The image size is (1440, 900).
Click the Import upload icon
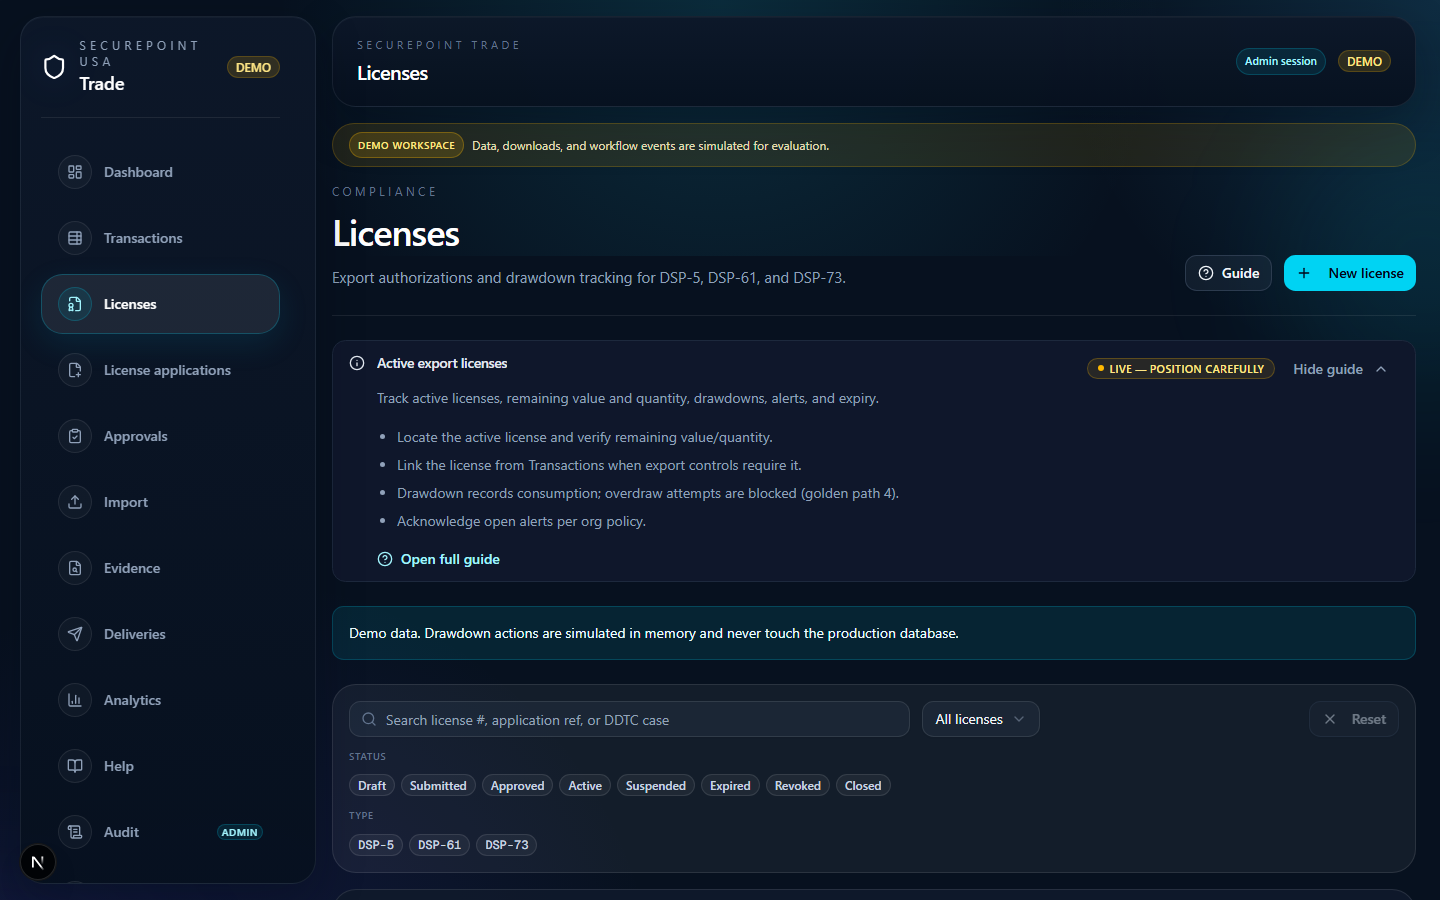(x=75, y=502)
